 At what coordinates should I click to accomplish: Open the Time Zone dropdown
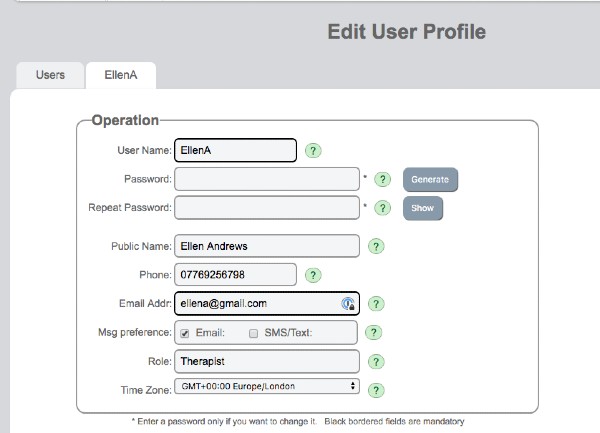point(267,386)
